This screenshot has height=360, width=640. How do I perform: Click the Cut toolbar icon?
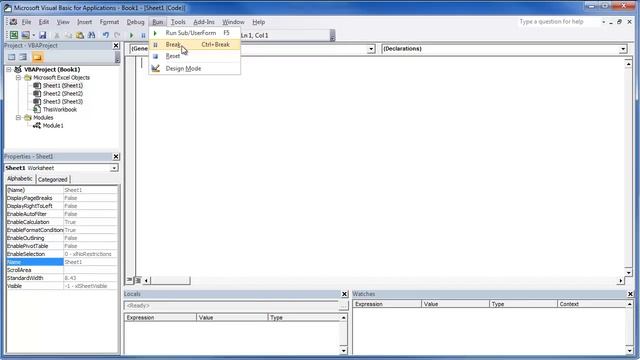57,36
